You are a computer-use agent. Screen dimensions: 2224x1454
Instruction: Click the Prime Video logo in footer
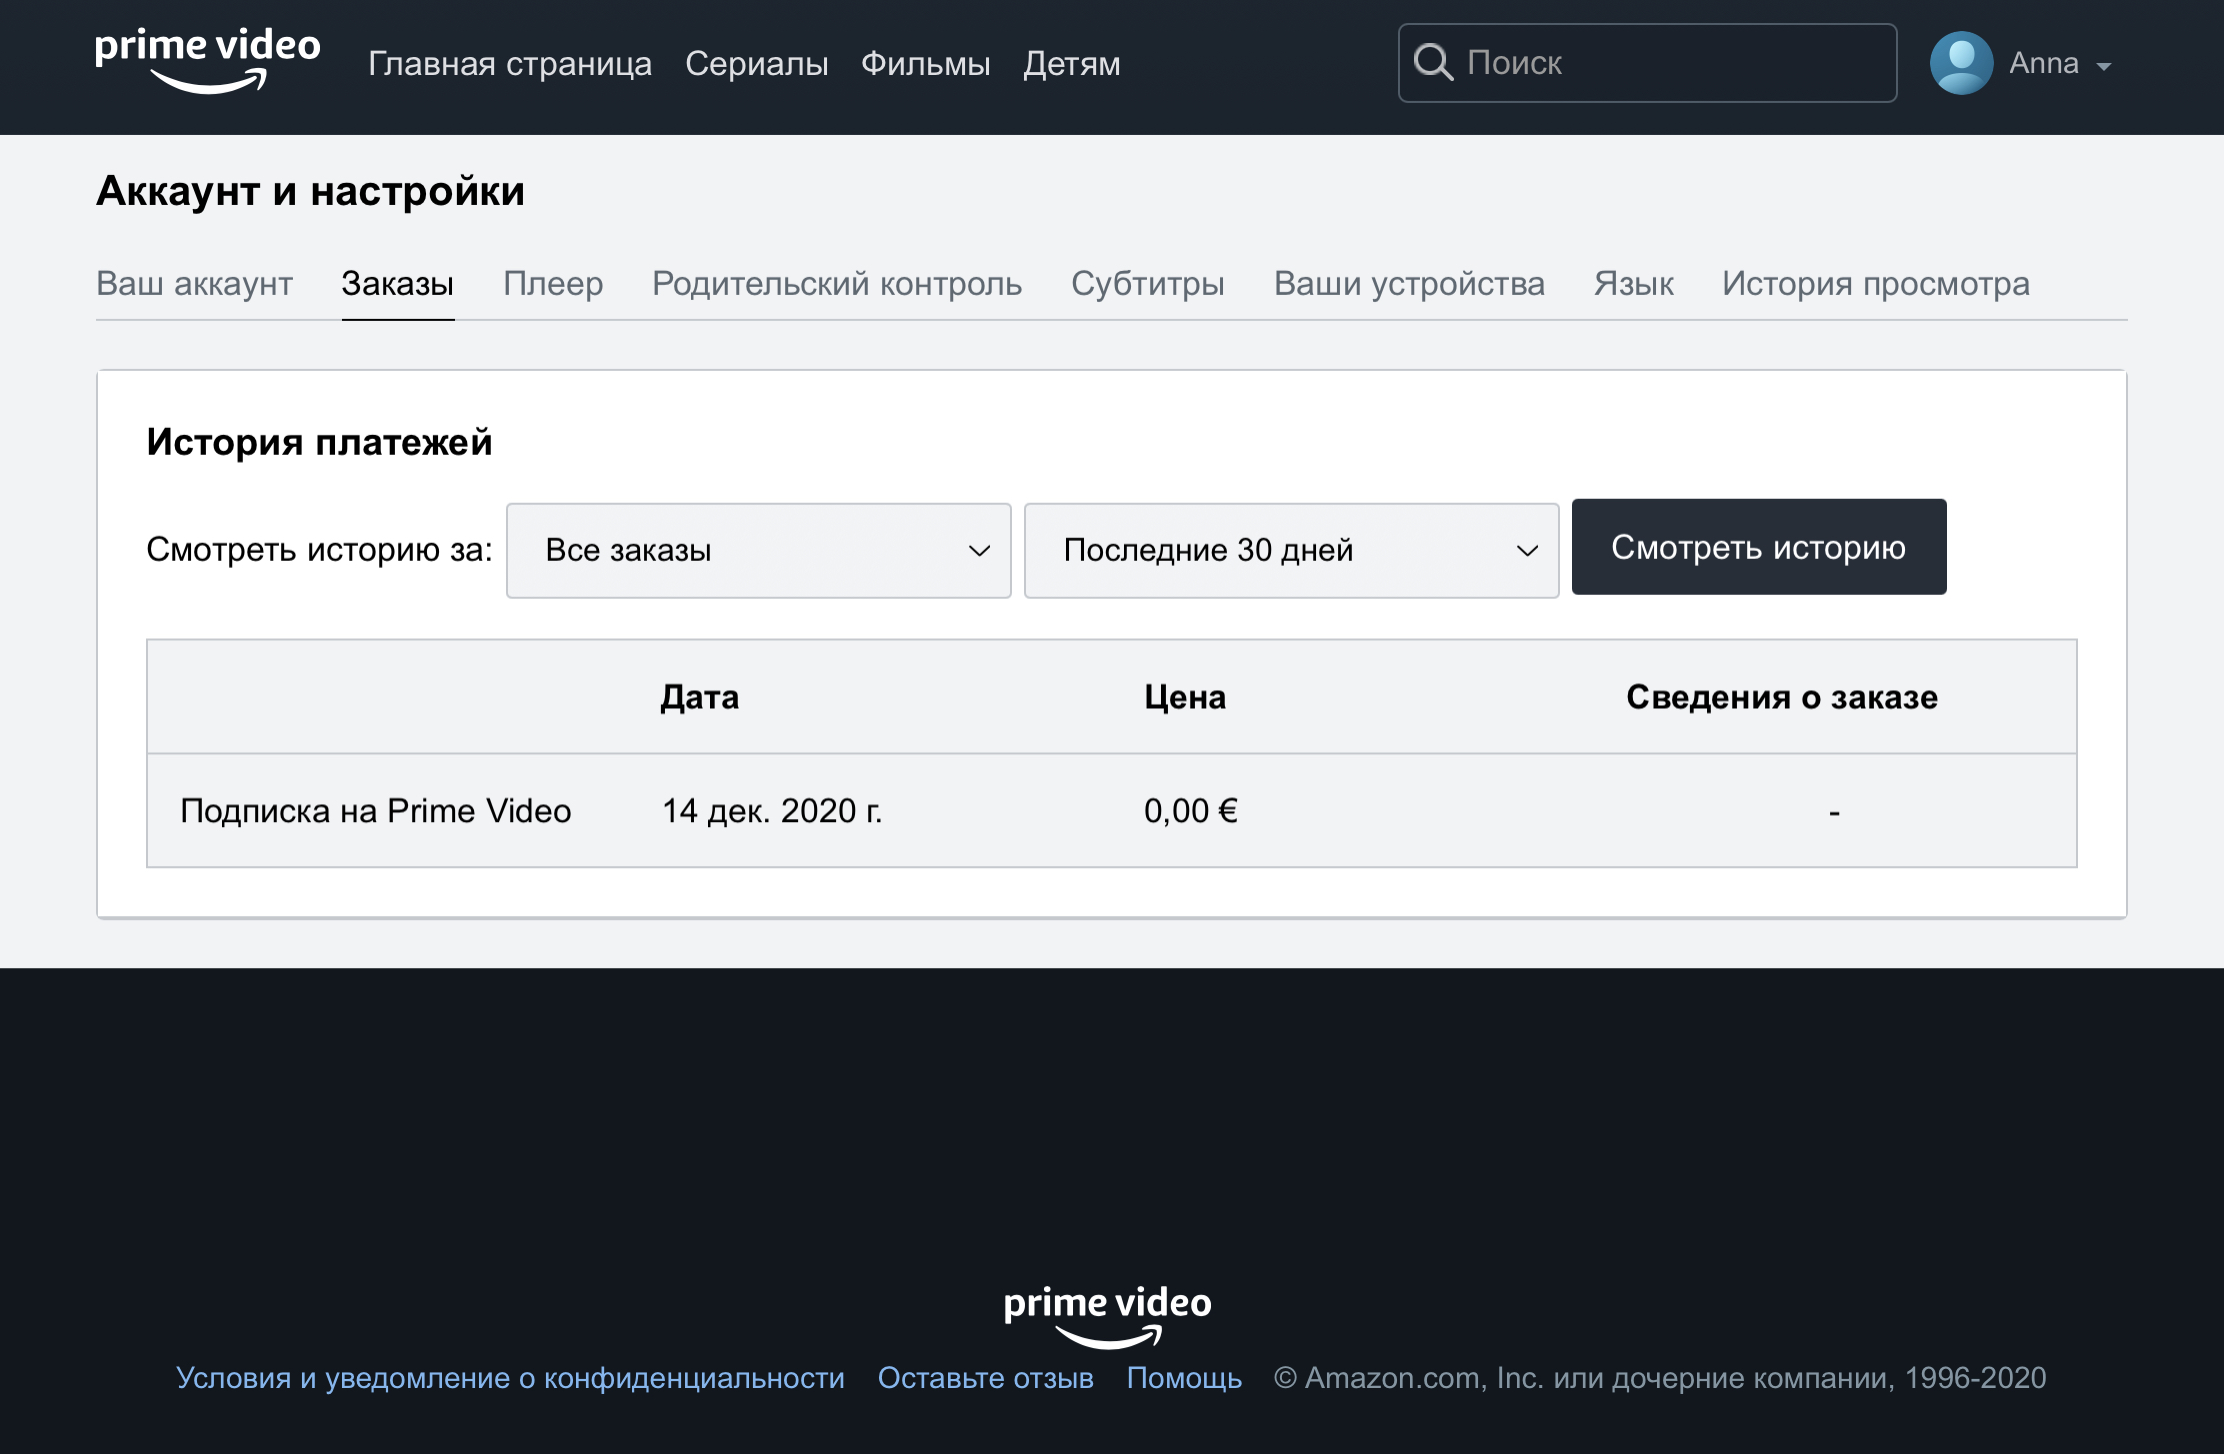pyautogui.click(x=1107, y=1314)
